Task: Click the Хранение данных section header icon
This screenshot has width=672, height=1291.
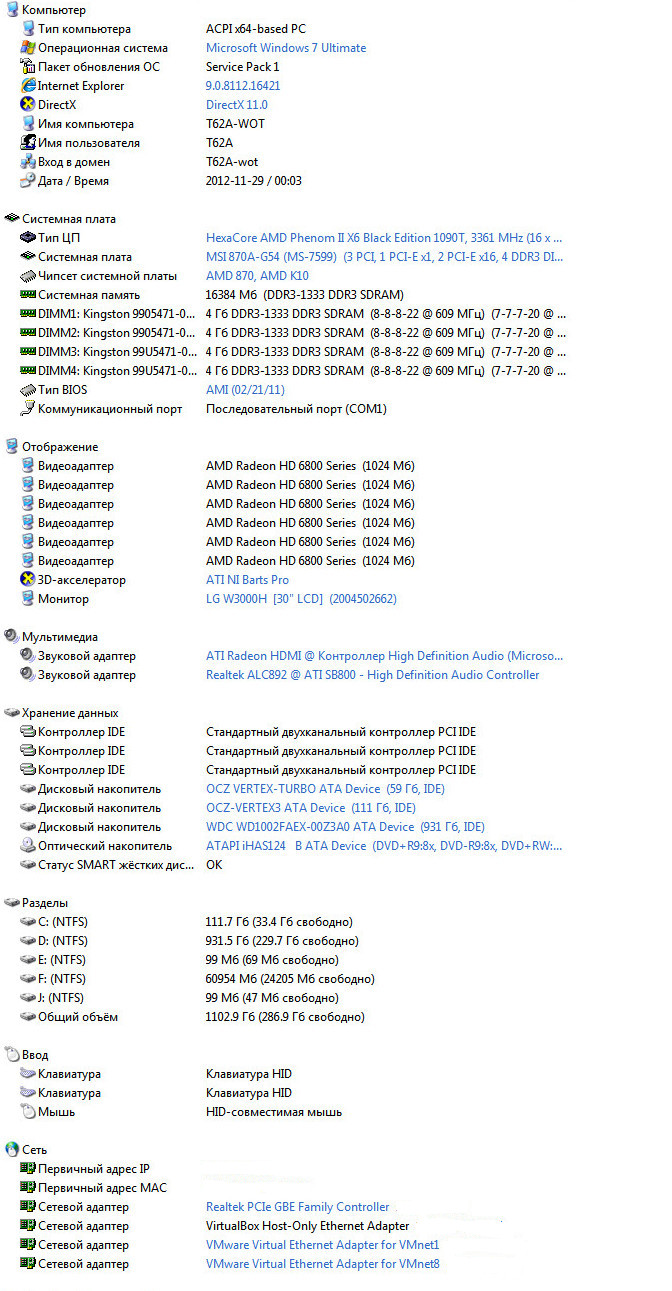Action: click(x=12, y=714)
